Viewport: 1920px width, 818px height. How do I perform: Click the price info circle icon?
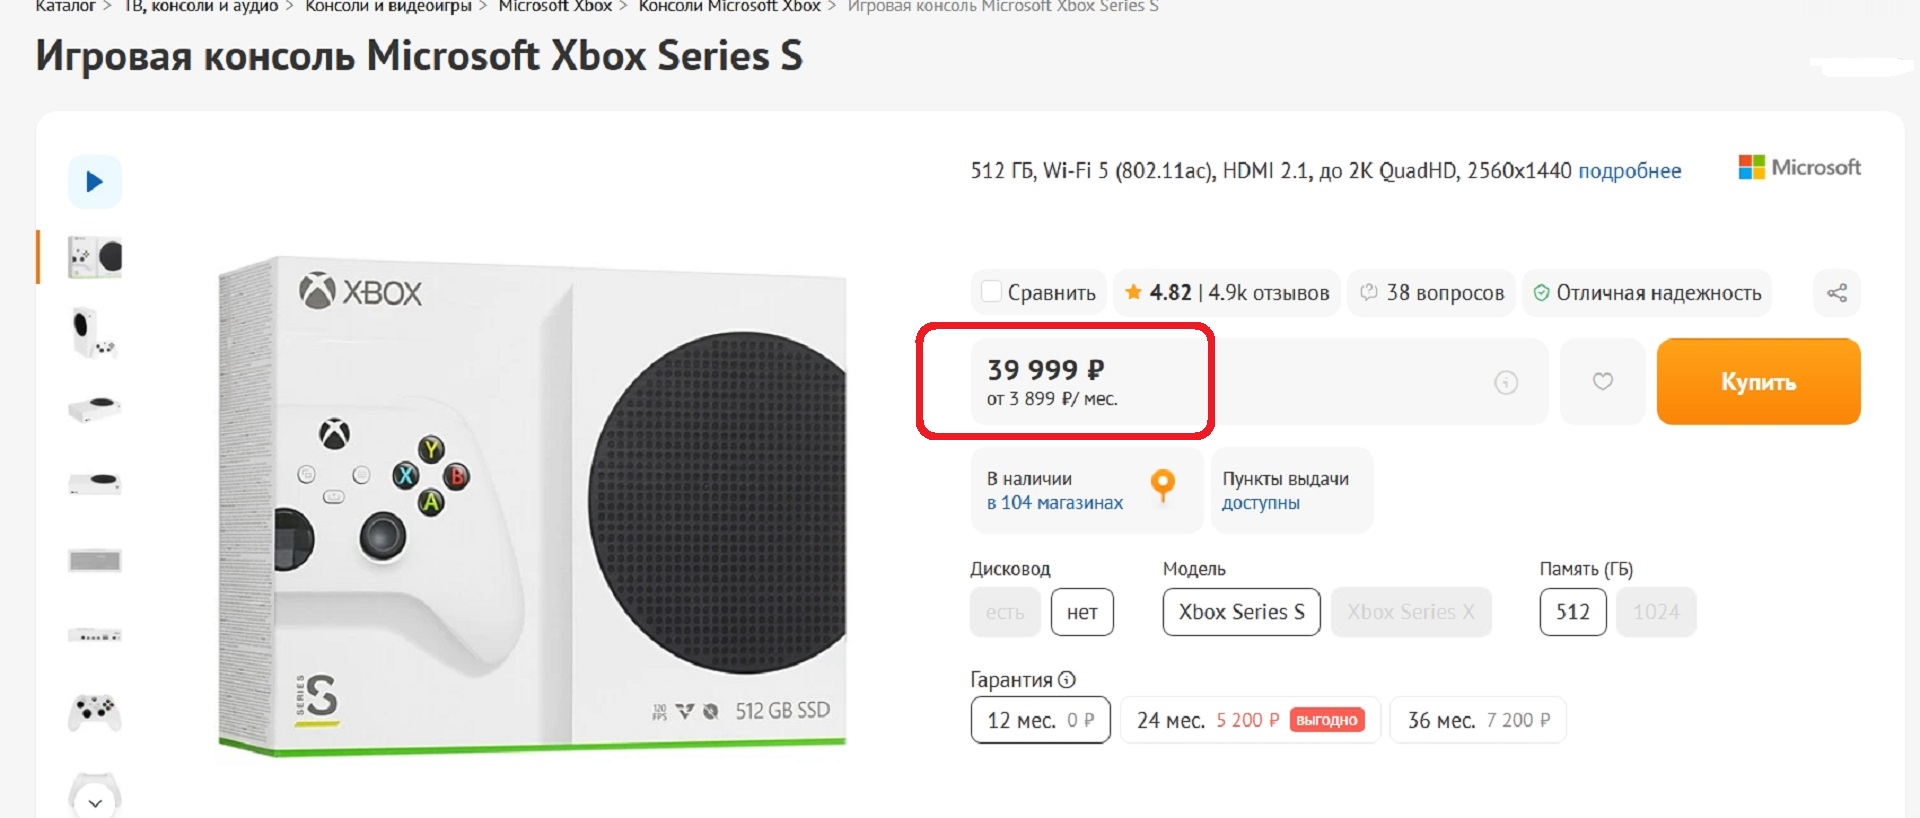pos(1506,382)
